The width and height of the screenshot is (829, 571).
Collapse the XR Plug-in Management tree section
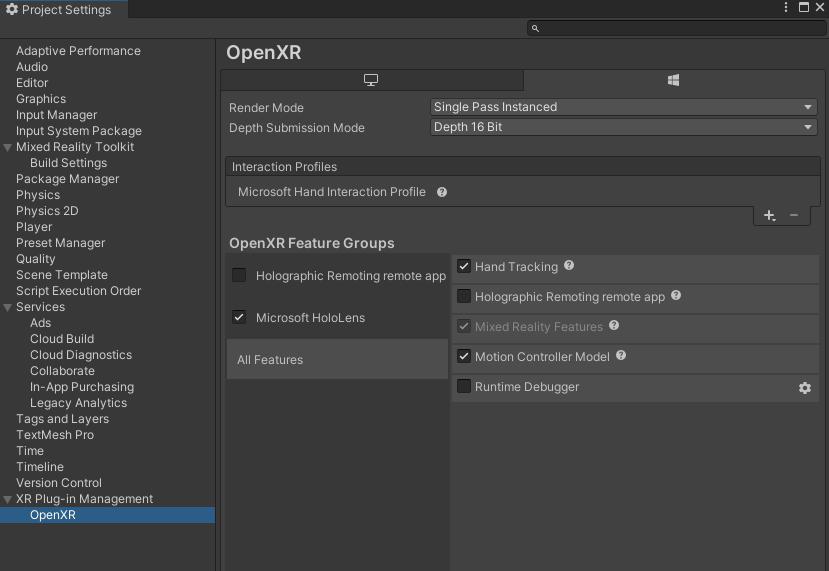(x=8, y=499)
